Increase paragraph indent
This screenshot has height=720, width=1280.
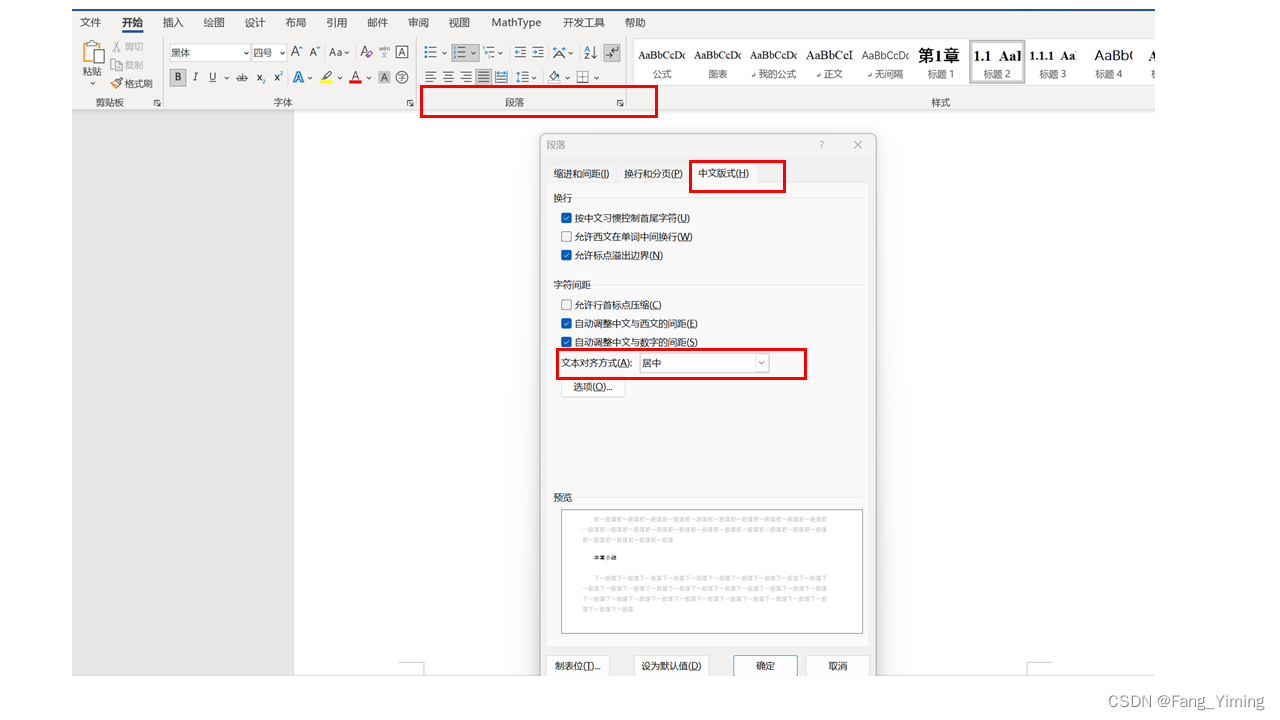click(x=538, y=52)
